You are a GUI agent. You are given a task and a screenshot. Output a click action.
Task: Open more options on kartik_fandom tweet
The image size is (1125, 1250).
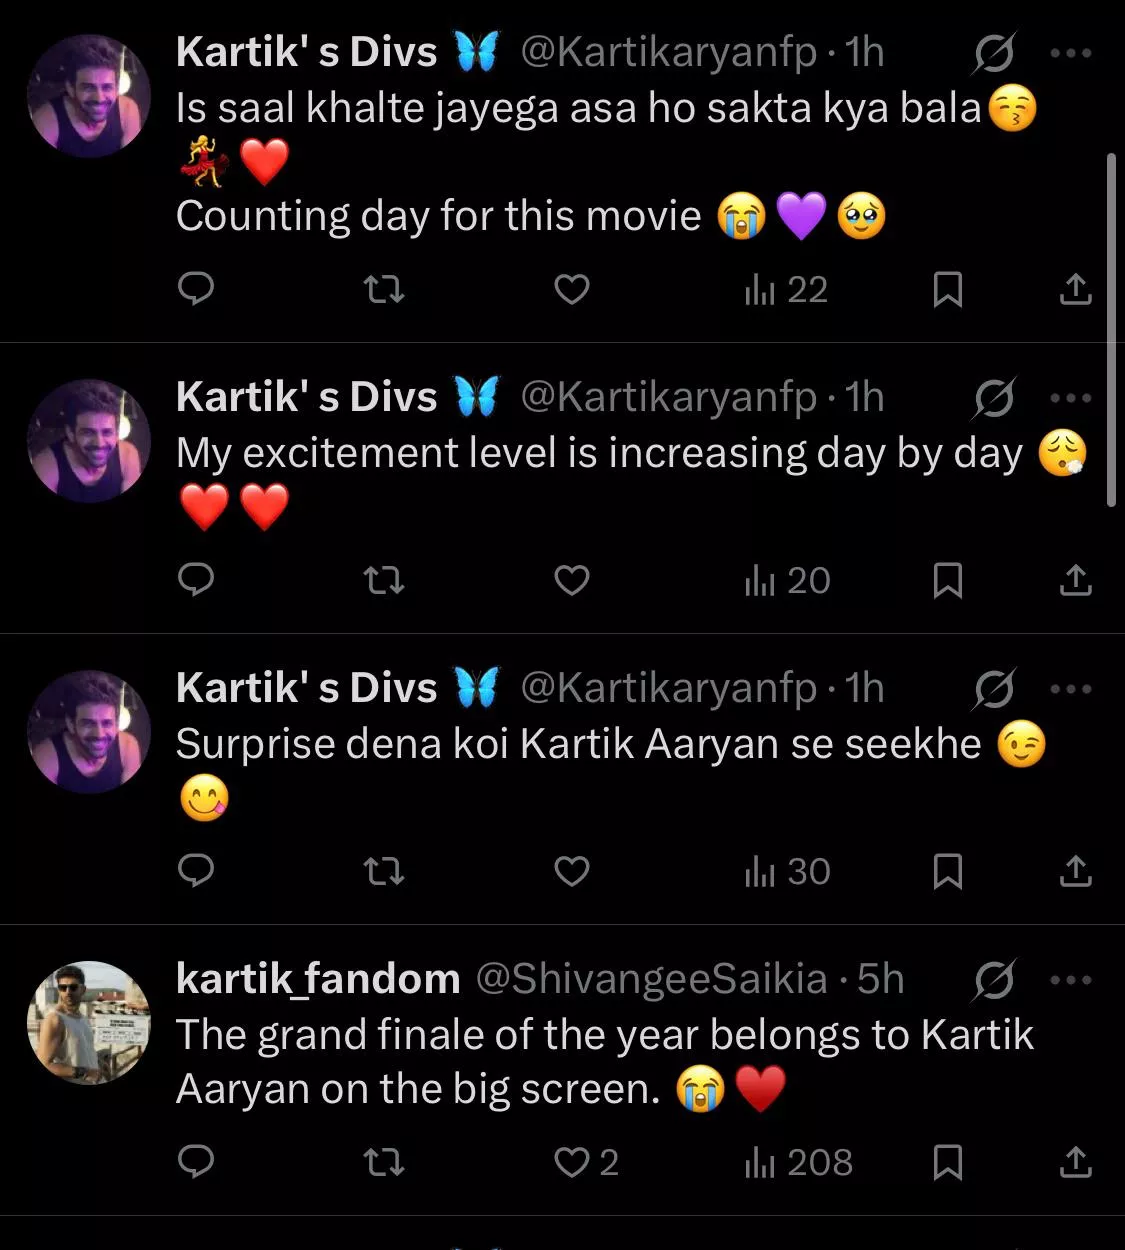(x=1071, y=980)
